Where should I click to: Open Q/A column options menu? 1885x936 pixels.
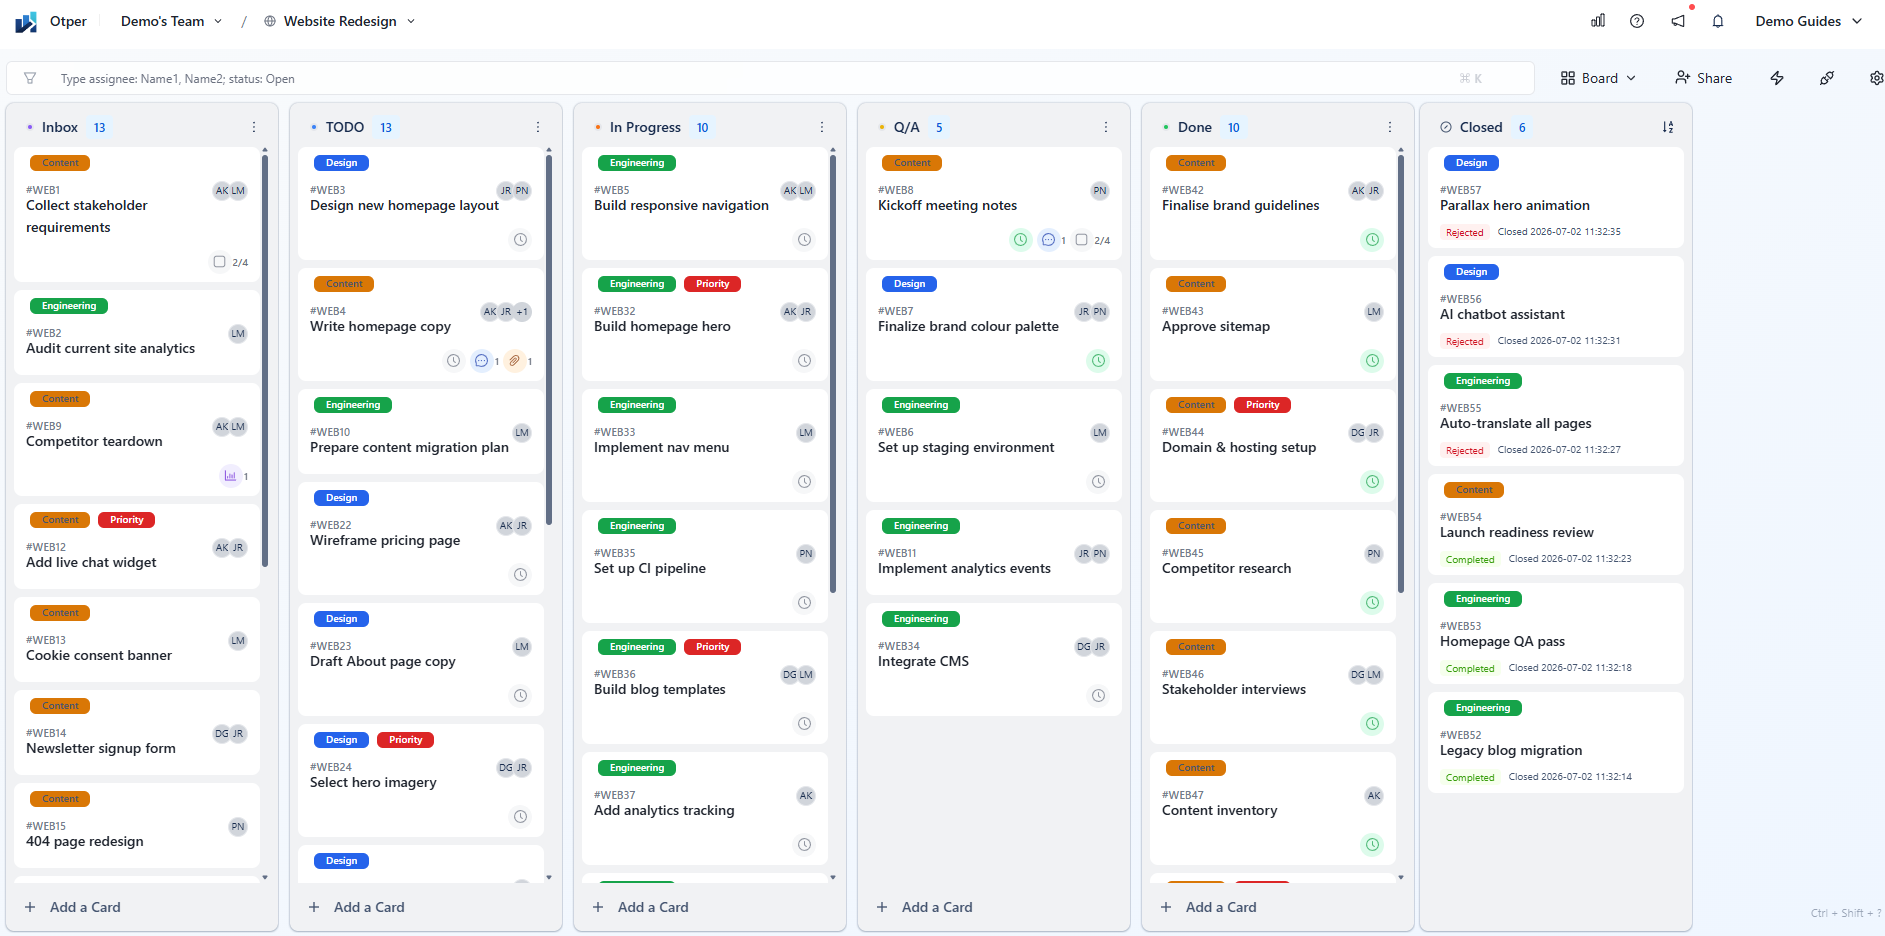(x=1106, y=127)
